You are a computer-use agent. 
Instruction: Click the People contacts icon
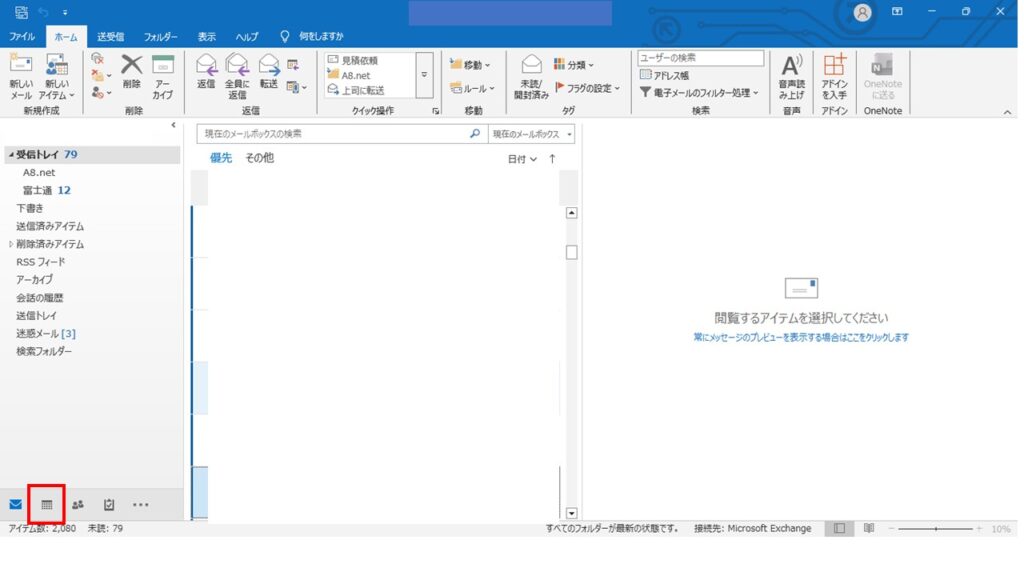coord(78,504)
